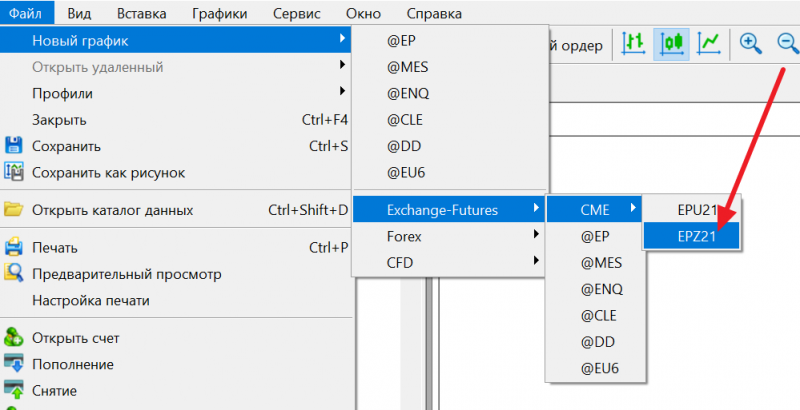Open the data folder icon

[x=14, y=210]
